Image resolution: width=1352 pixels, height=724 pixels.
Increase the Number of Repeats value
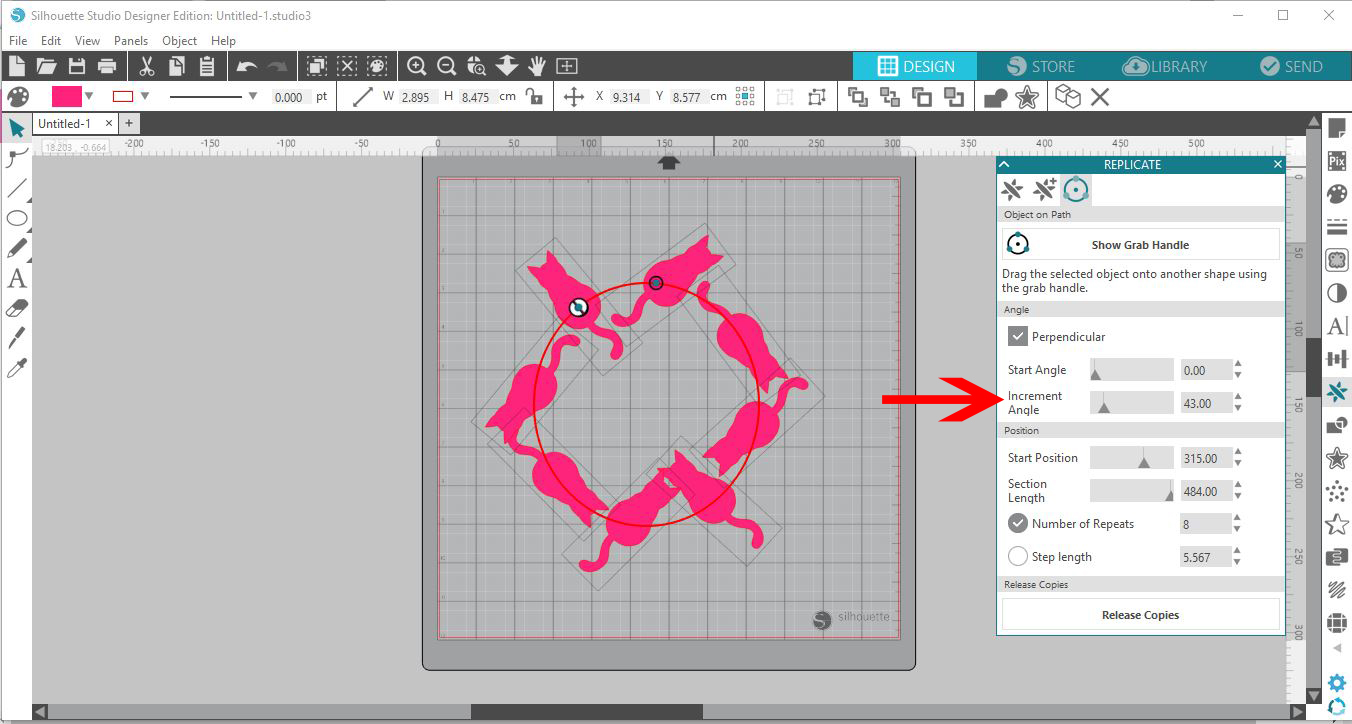tap(1238, 518)
